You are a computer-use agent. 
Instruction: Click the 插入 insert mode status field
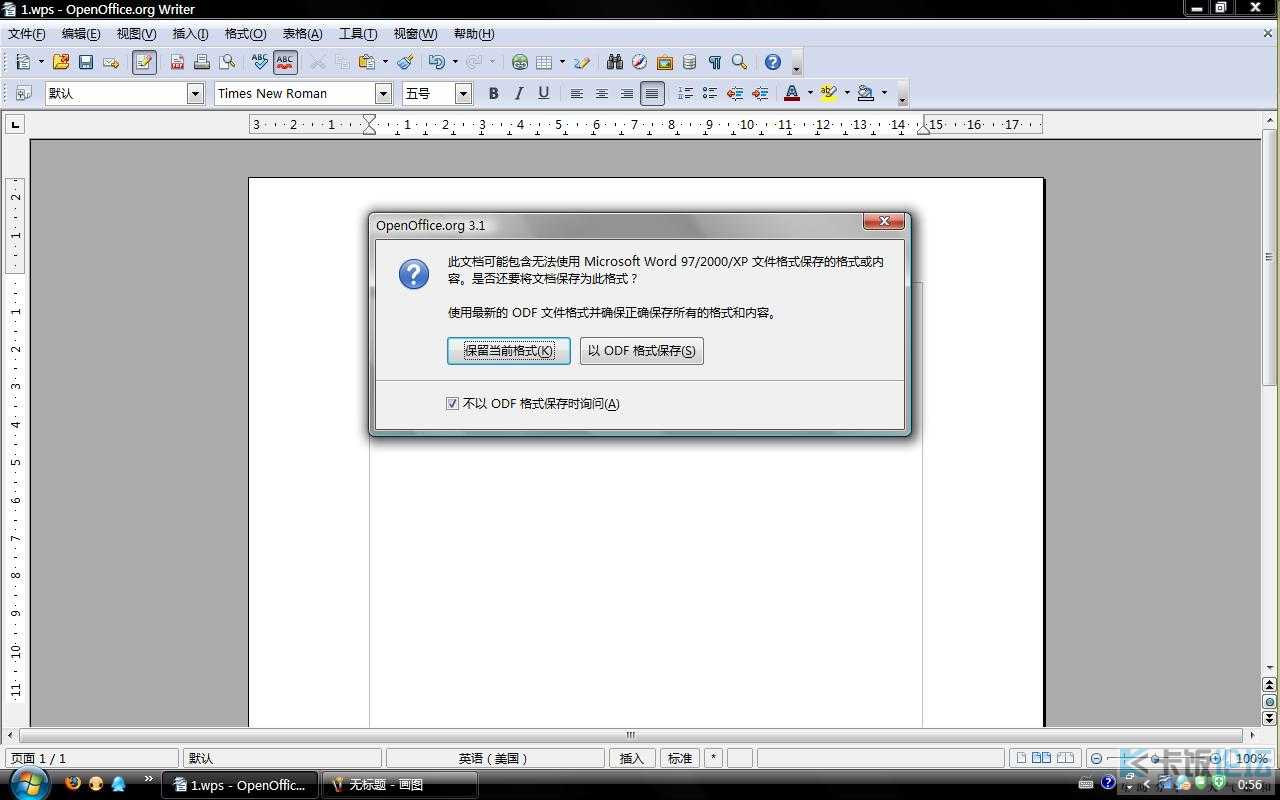(632, 758)
